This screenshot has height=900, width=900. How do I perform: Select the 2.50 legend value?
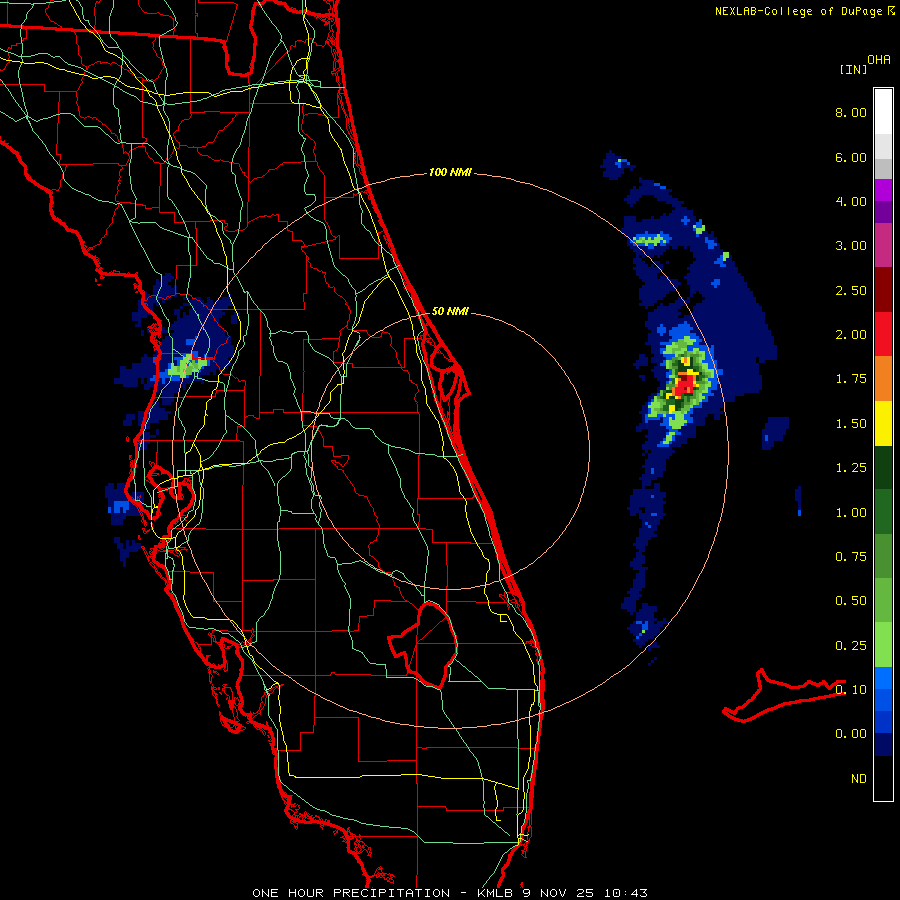(x=851, y=290)
